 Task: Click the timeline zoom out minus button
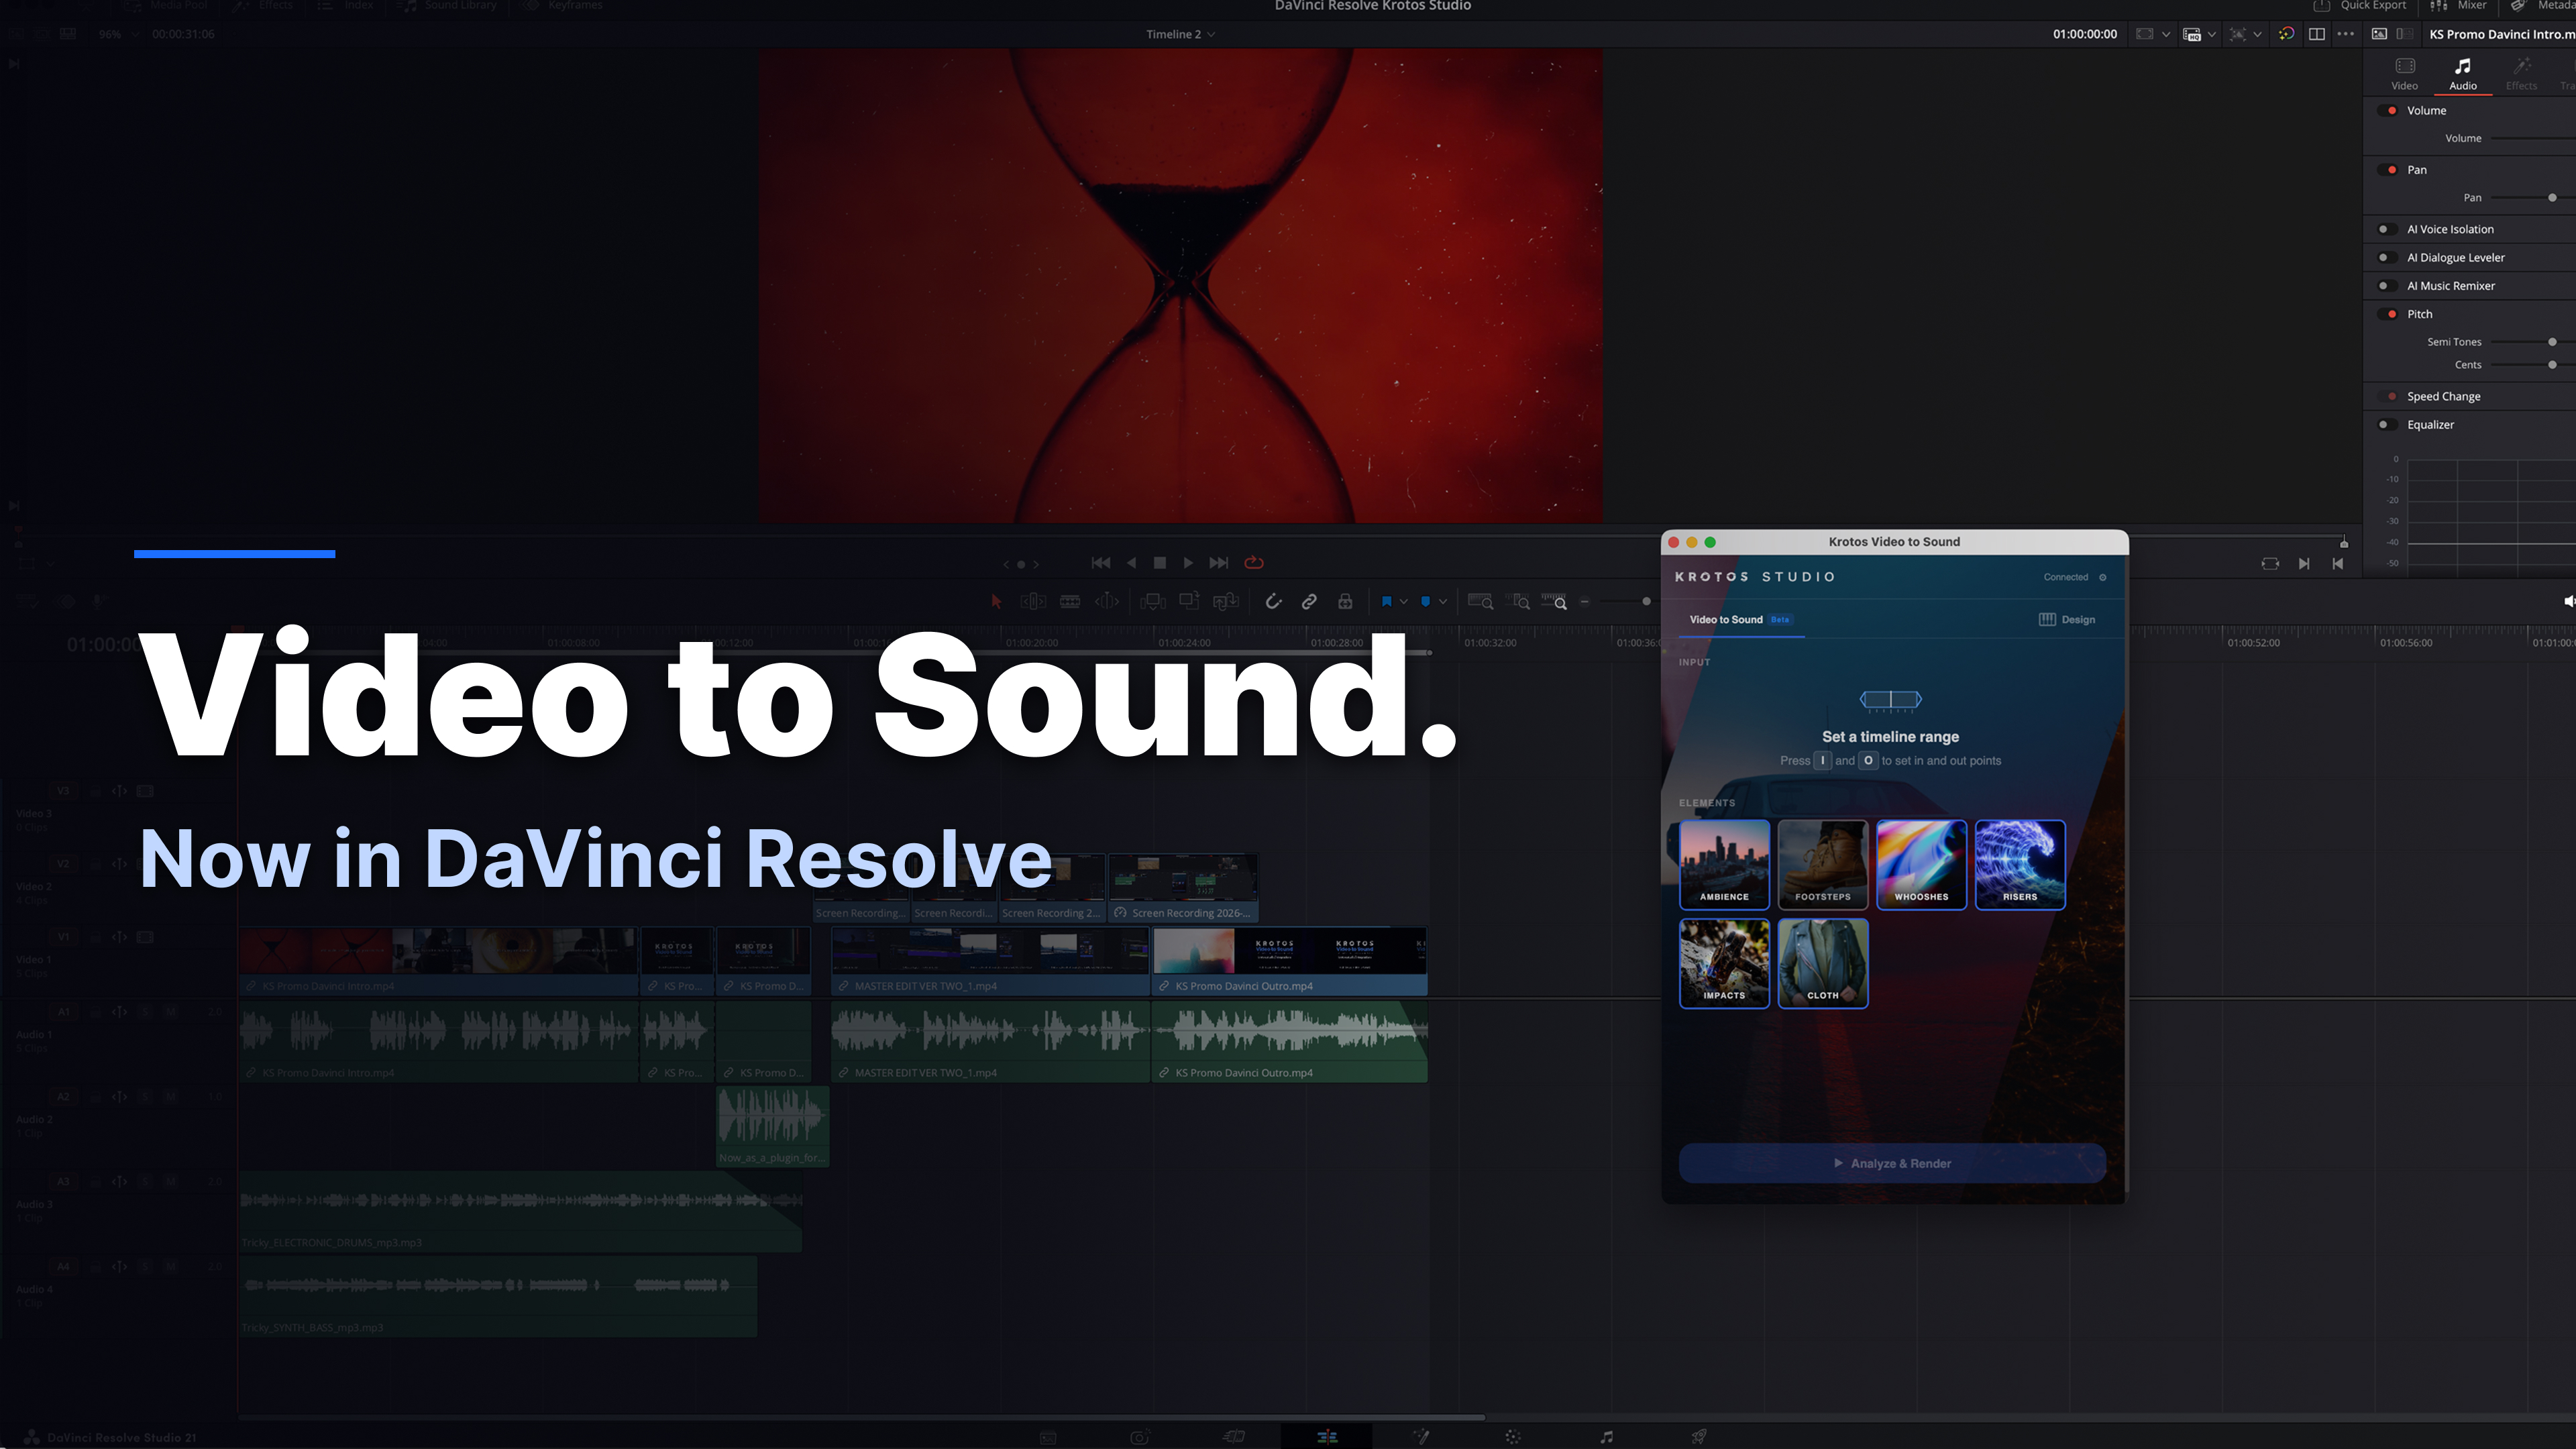(1584, 601)
